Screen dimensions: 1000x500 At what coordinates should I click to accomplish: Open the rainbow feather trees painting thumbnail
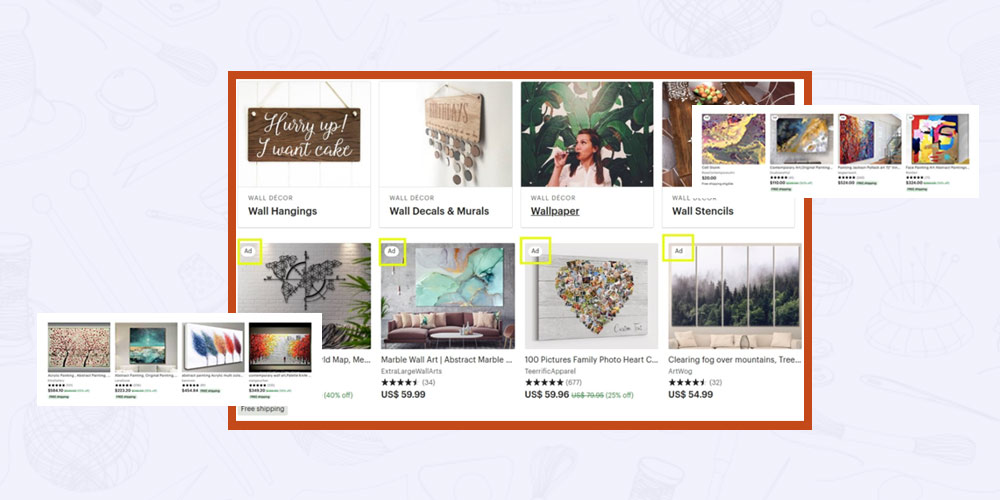213,347
